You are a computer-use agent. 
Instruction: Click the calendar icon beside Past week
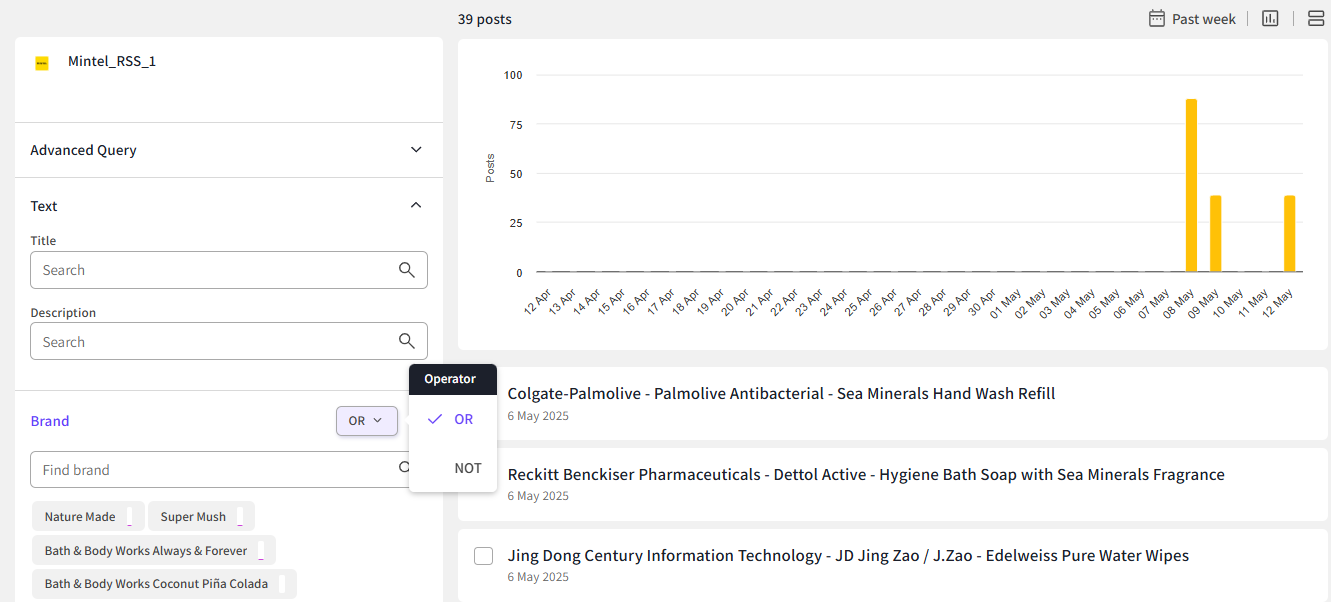tap(1157, 18)
